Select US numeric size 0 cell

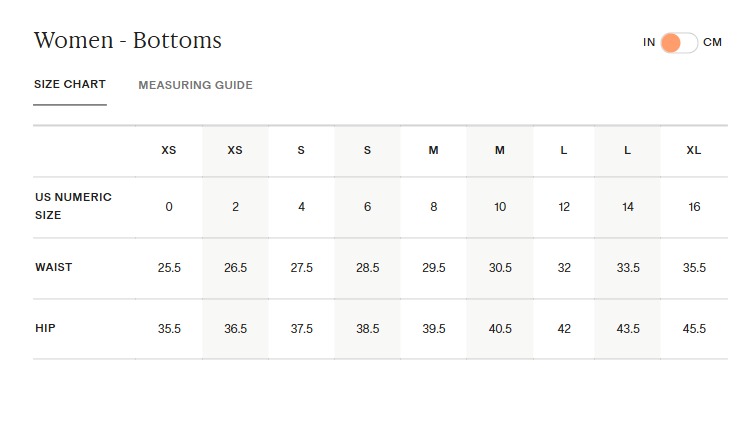point(169,207)
